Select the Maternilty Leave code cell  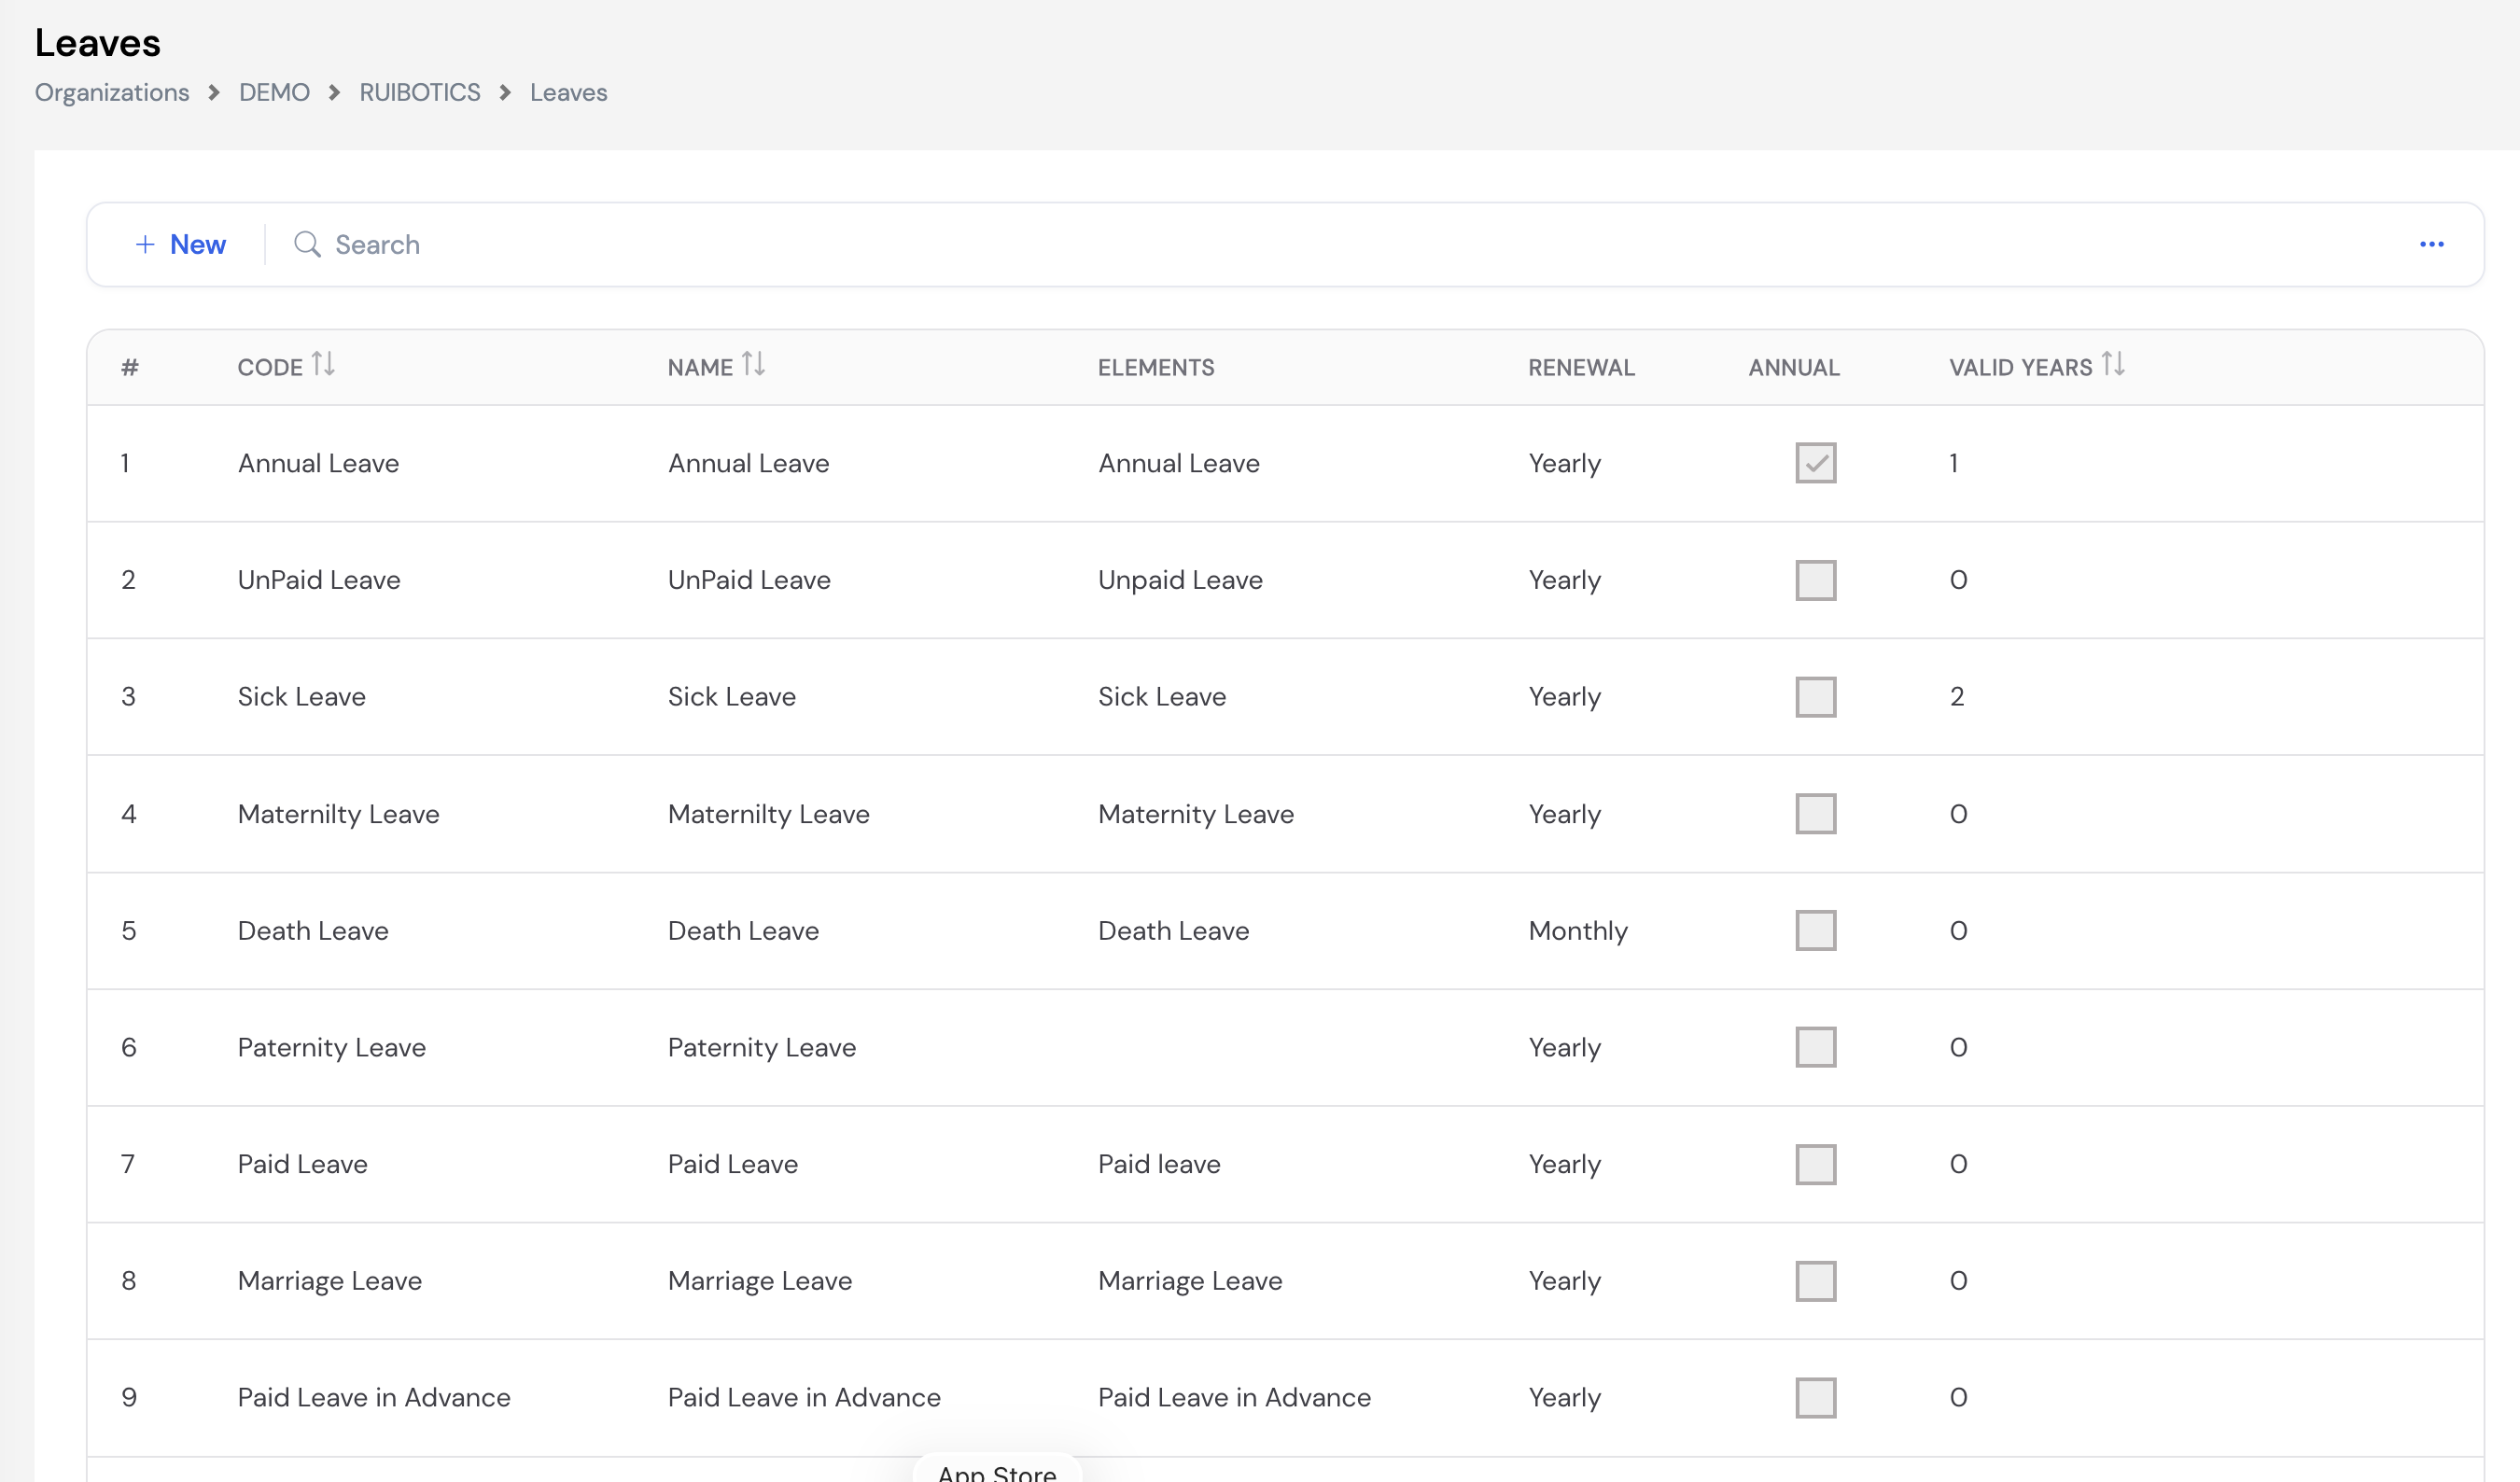(338, 814)
